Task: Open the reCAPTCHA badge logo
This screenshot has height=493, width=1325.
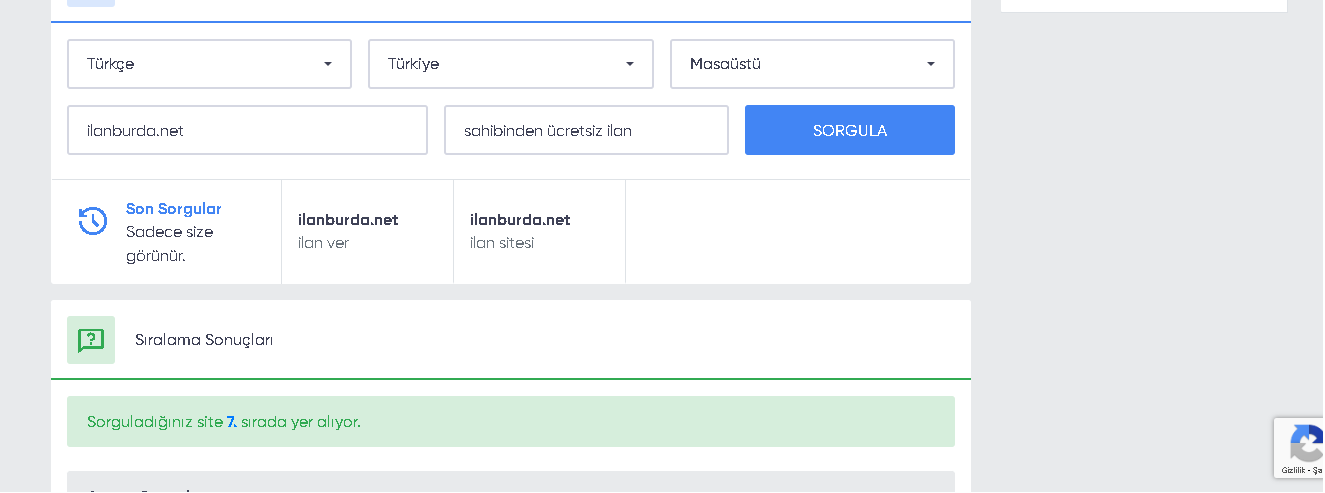Action: tap(1307, 443)
